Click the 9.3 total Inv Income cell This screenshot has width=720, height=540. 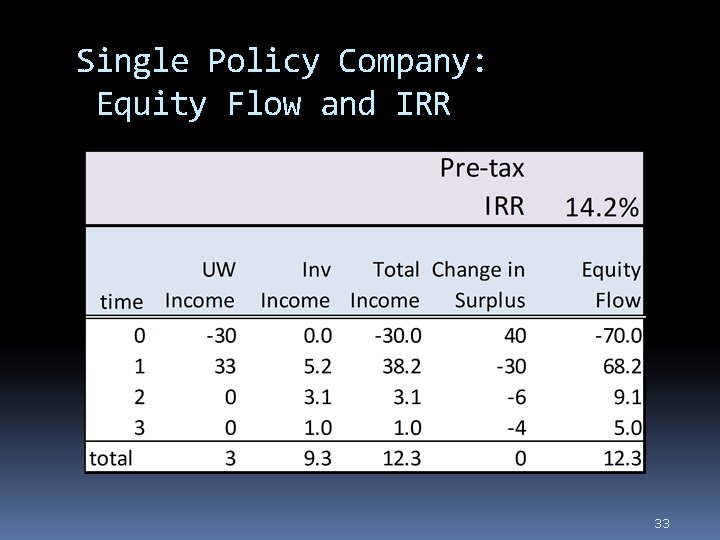click(317, 458)
